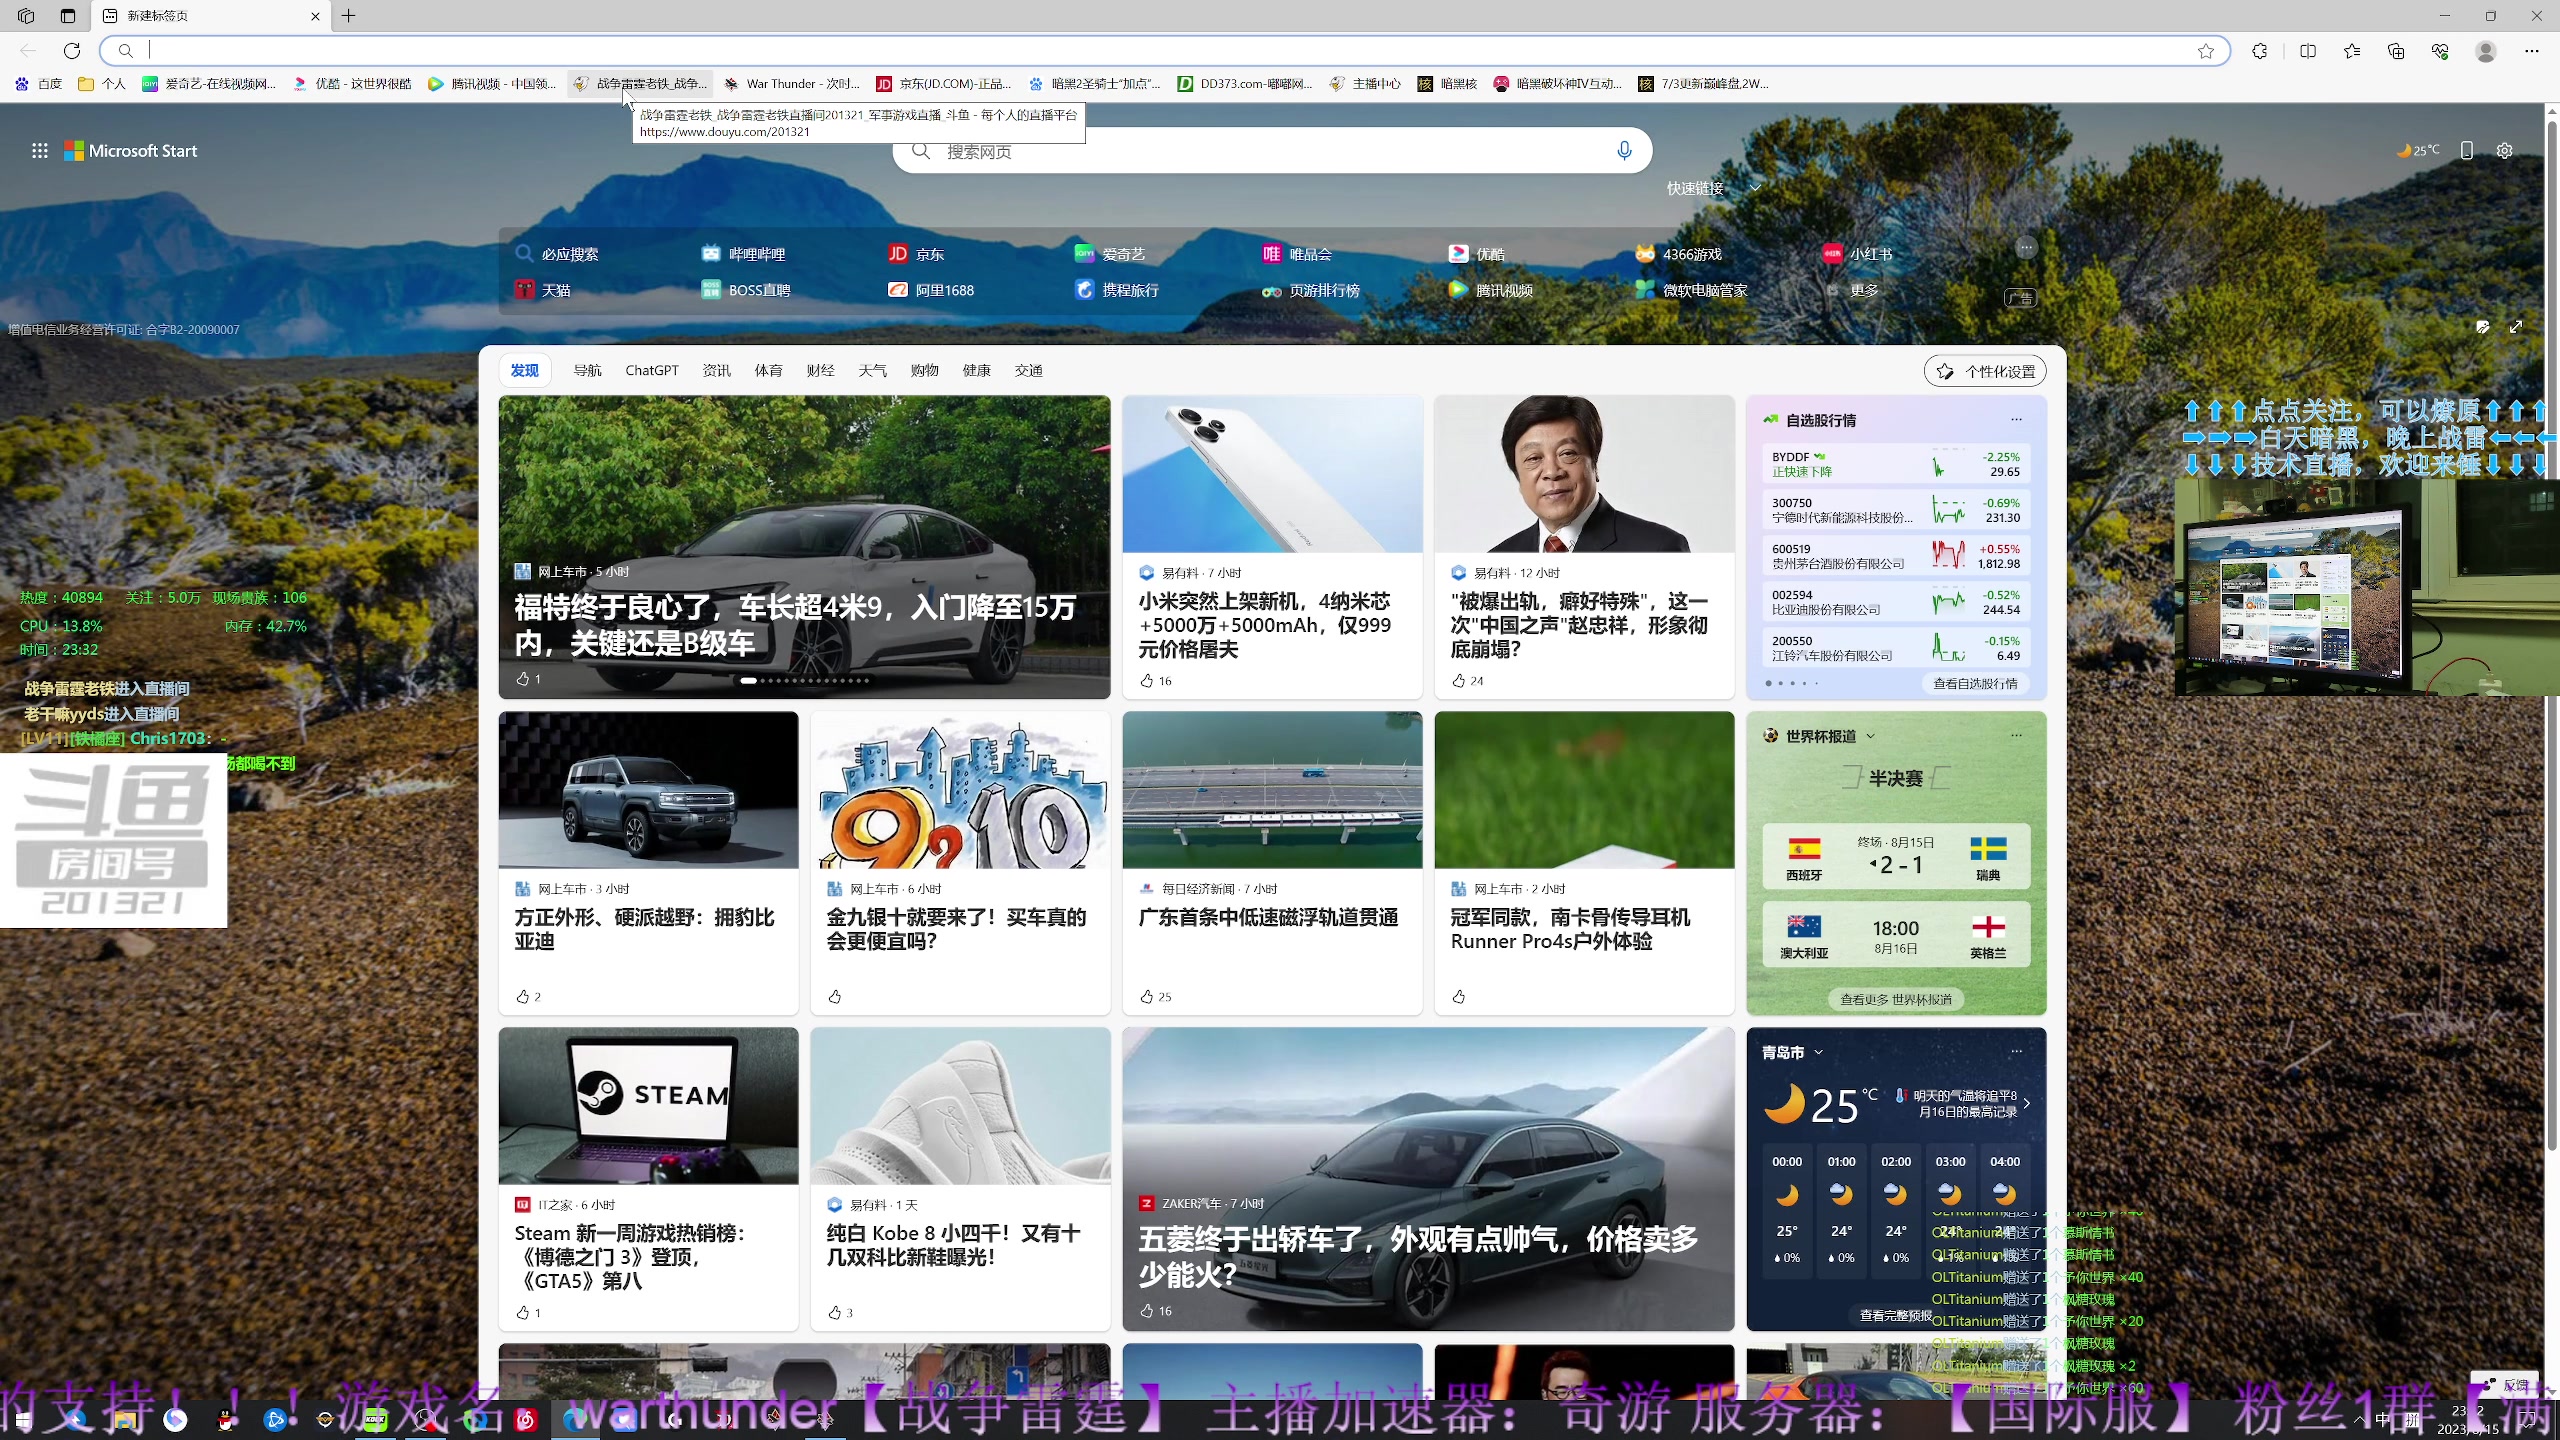Screen dimensions: 2560x1440
Task: Open the 青岛市 city dropdown
Action: coord(1818,1052)
